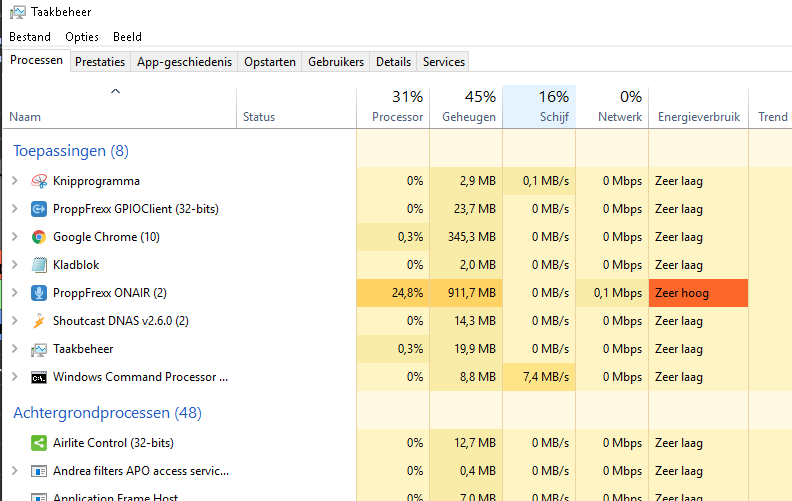Expand the Taakbeheer process row
Viewport: 792px width, 501px height.
[15, 348]
